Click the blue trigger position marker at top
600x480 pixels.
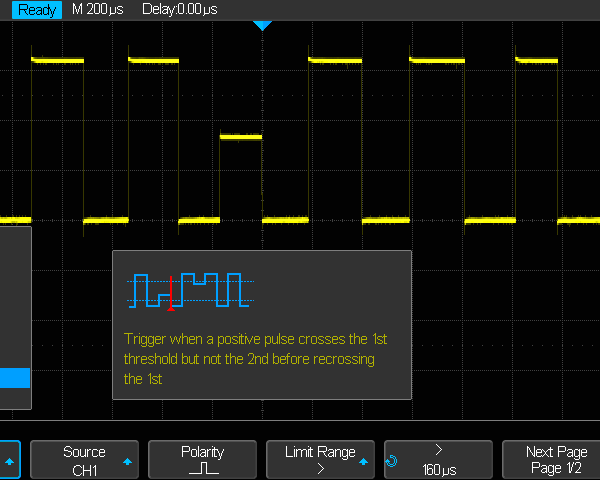point(262,25)
